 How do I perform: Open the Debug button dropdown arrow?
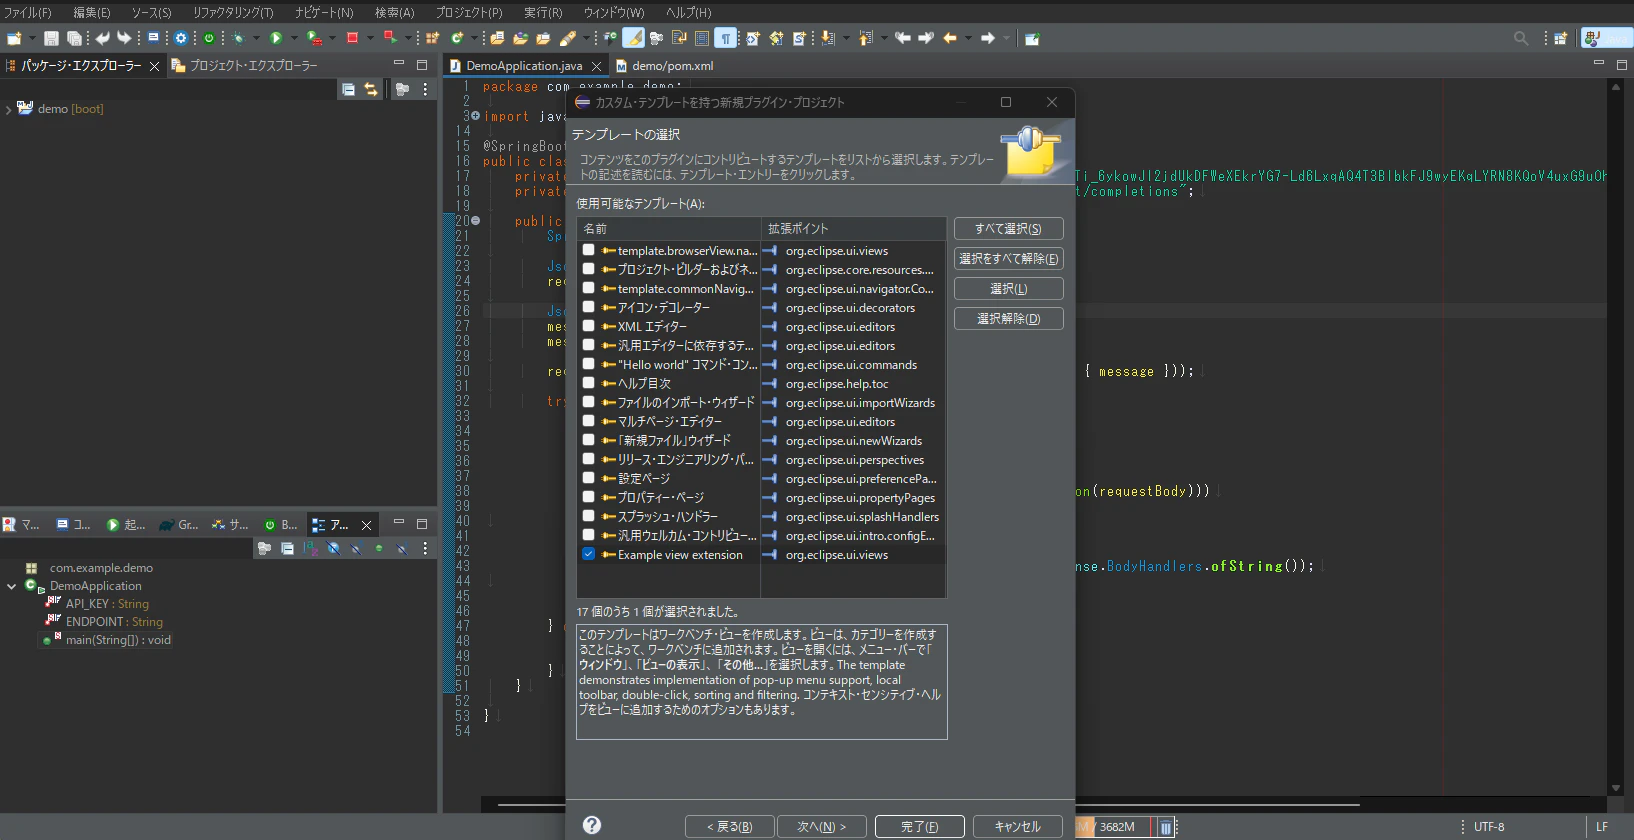pyautogui.click(x=256, y=38)
